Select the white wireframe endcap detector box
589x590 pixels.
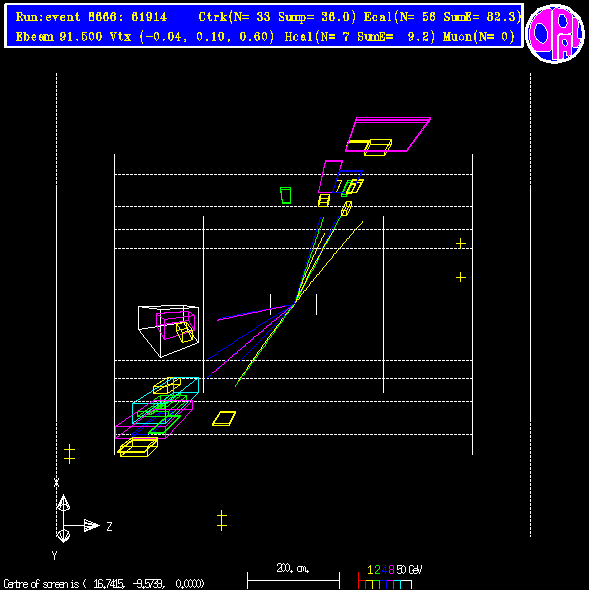point(168,331)
